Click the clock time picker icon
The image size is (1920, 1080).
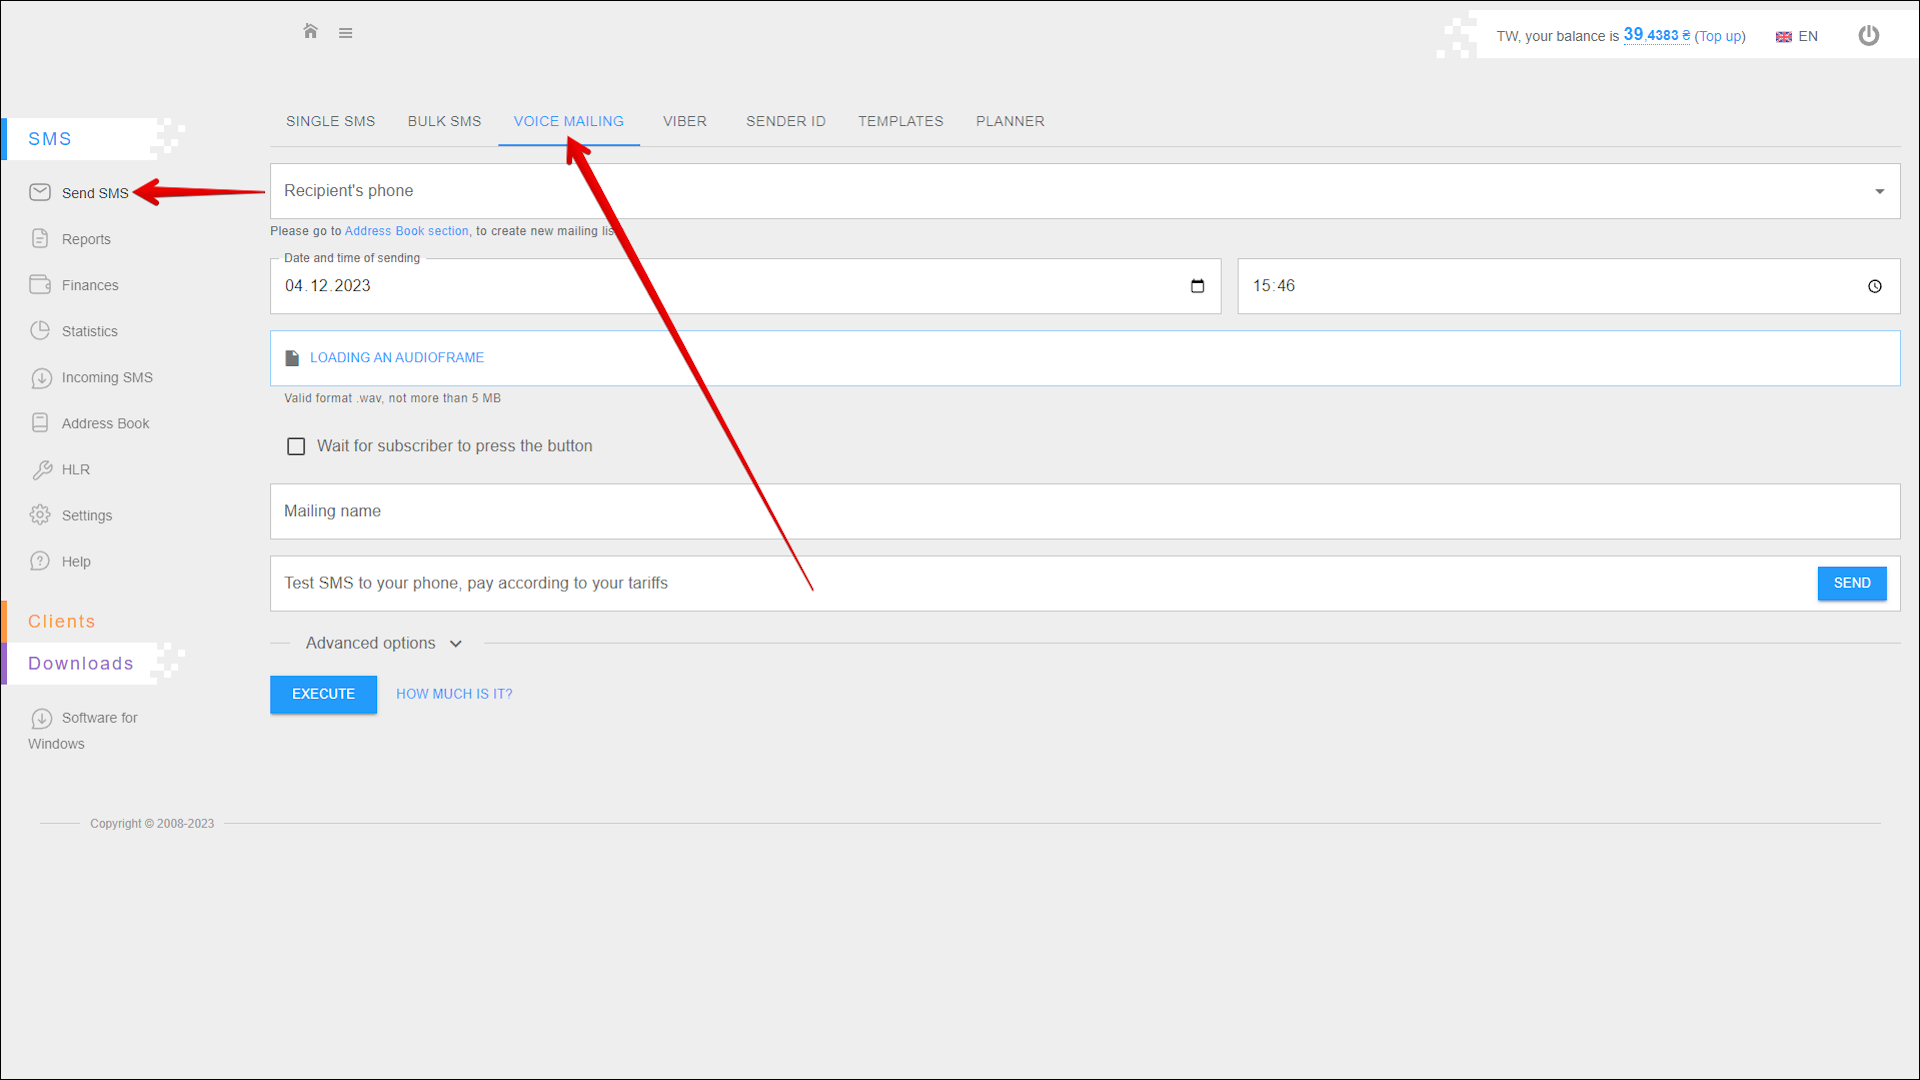pyautogui.click(x=1874, y=286)
